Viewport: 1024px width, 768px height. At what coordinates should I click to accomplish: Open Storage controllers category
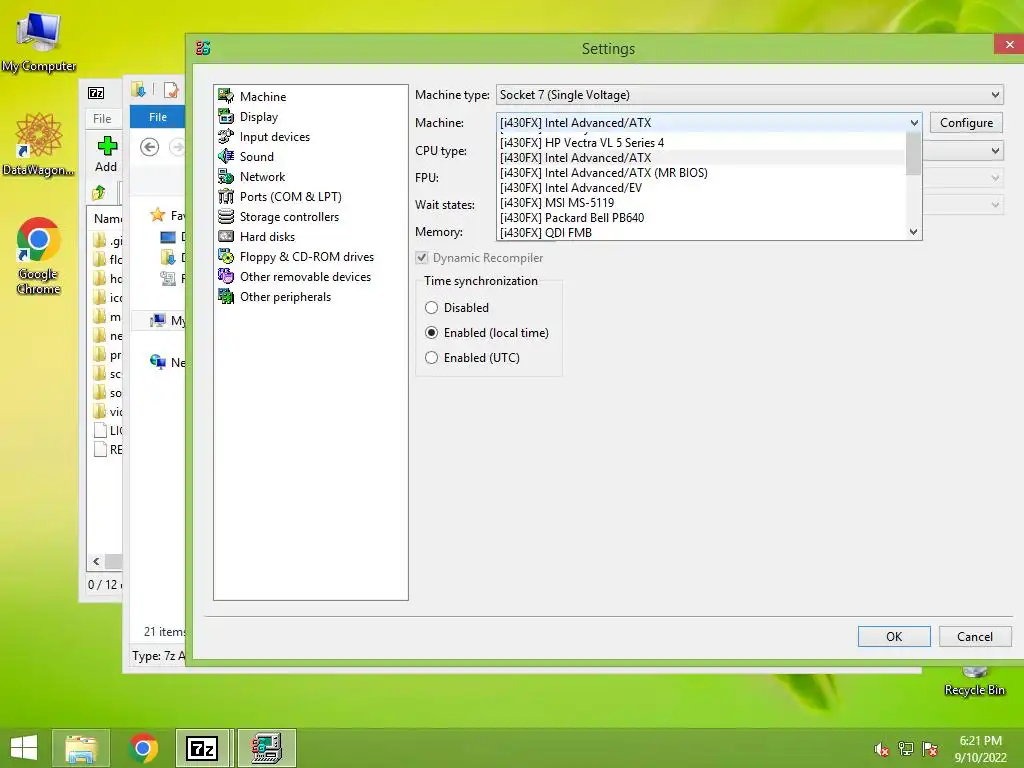pyautogui.click(x=279, y=217)
